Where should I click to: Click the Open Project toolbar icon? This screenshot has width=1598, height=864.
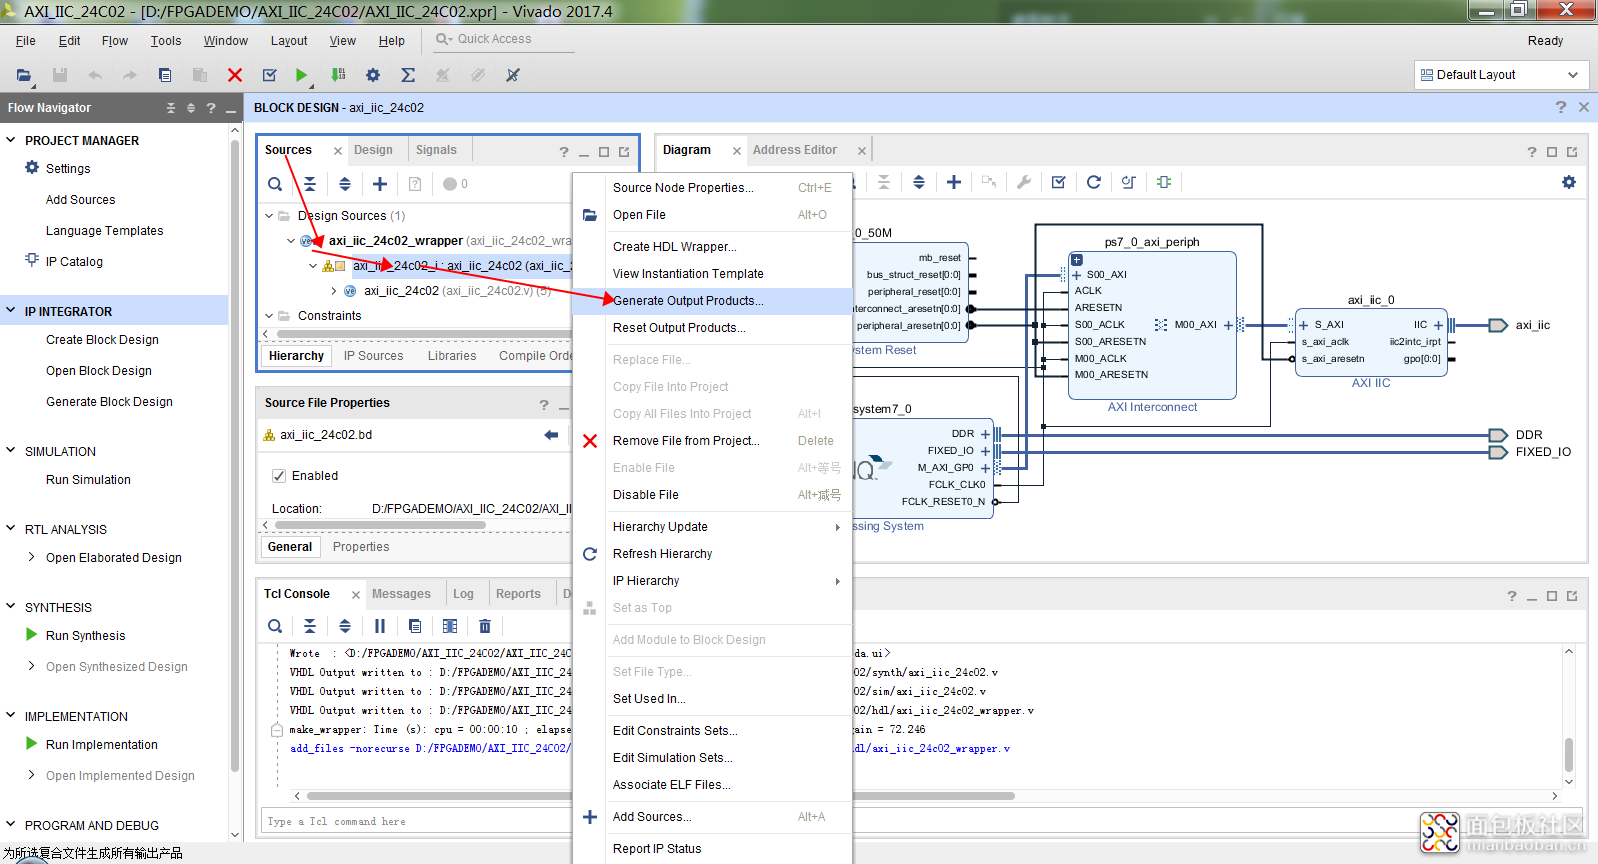coord(24,75)
